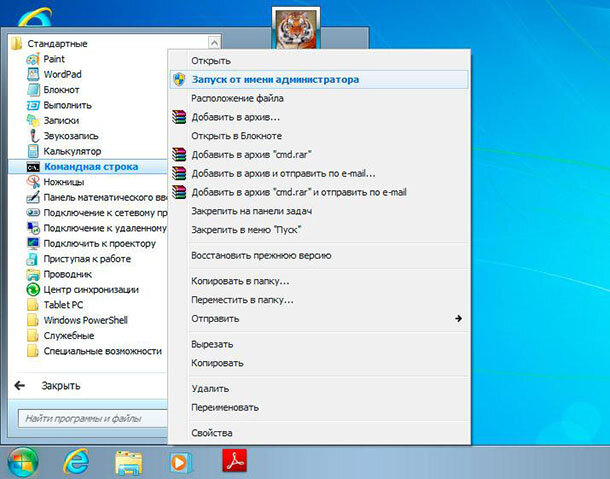Click the Закрыть back button

[x=61, y=386]
